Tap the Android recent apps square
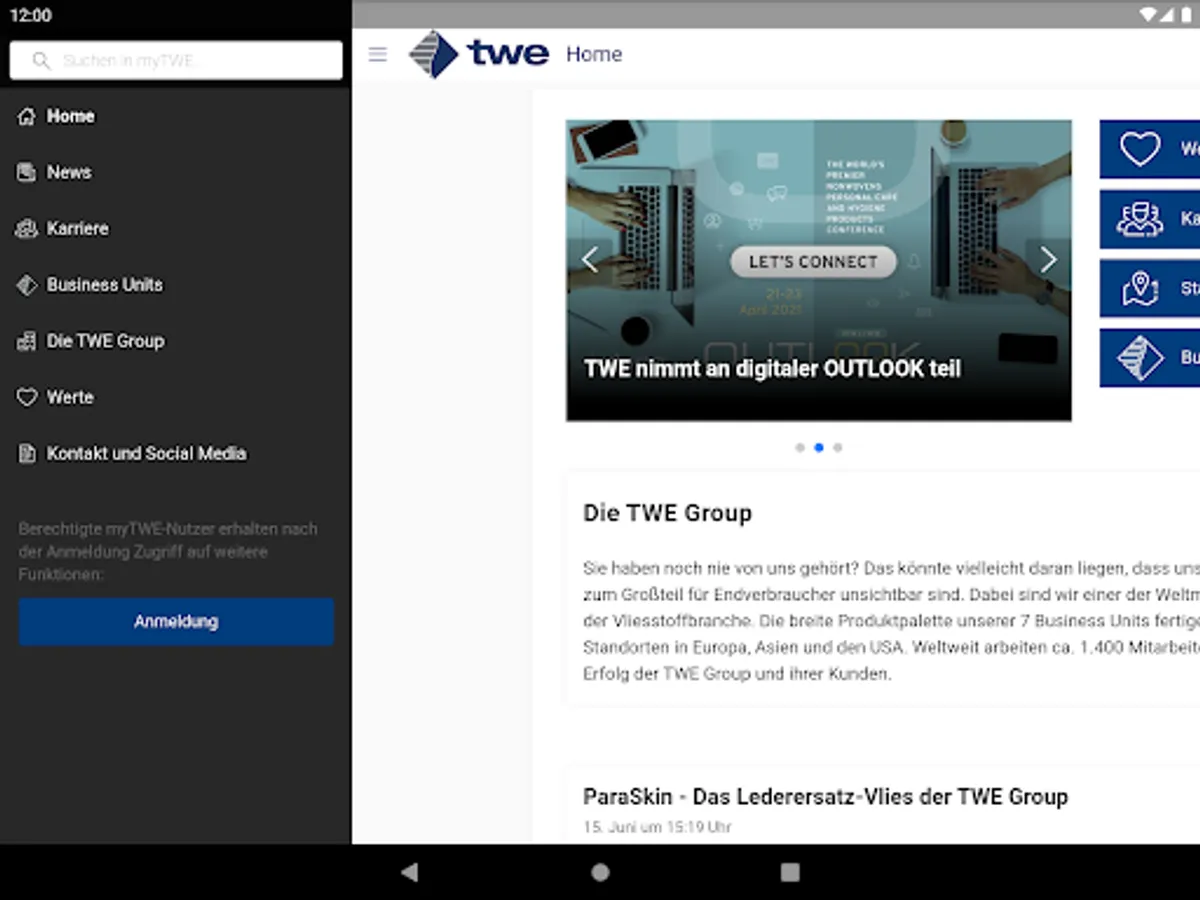 click(790, 872)
